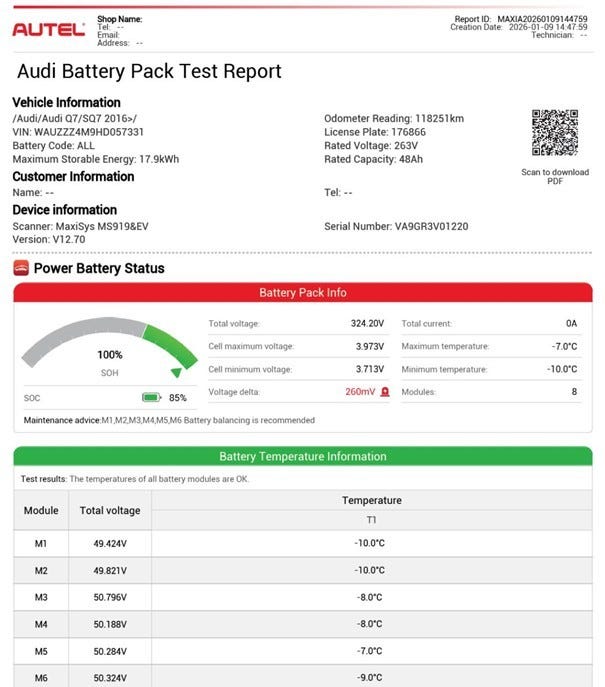This screenshot has width=605, height=687.
Task: Click module cell 'M1'
Action: point(41,544)
